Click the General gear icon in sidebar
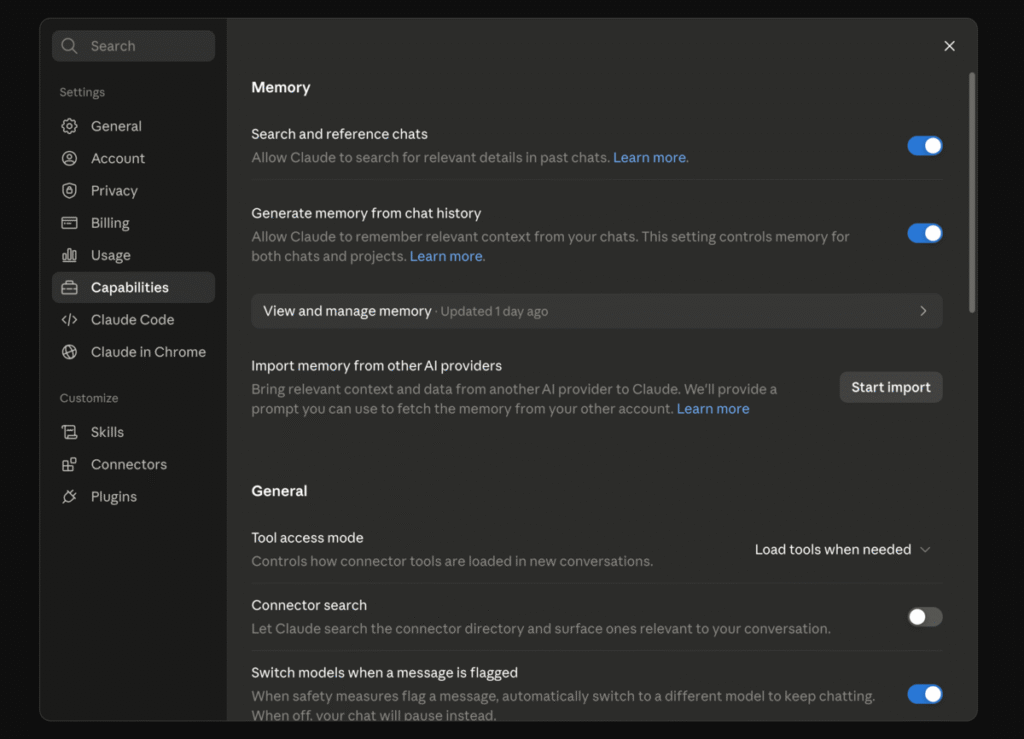The width and height of the screenshot is (1024, 739). click(69, 126)
